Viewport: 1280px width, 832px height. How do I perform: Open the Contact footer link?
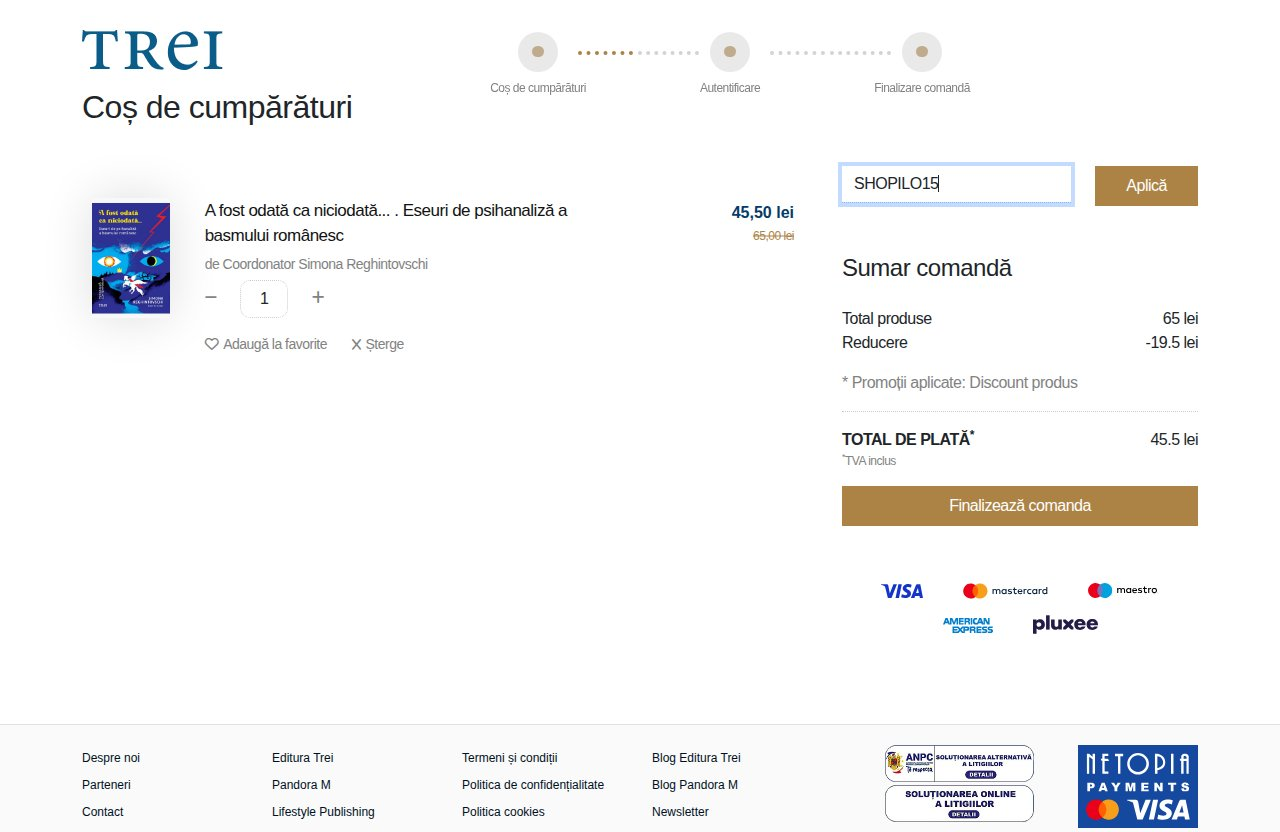103,812
